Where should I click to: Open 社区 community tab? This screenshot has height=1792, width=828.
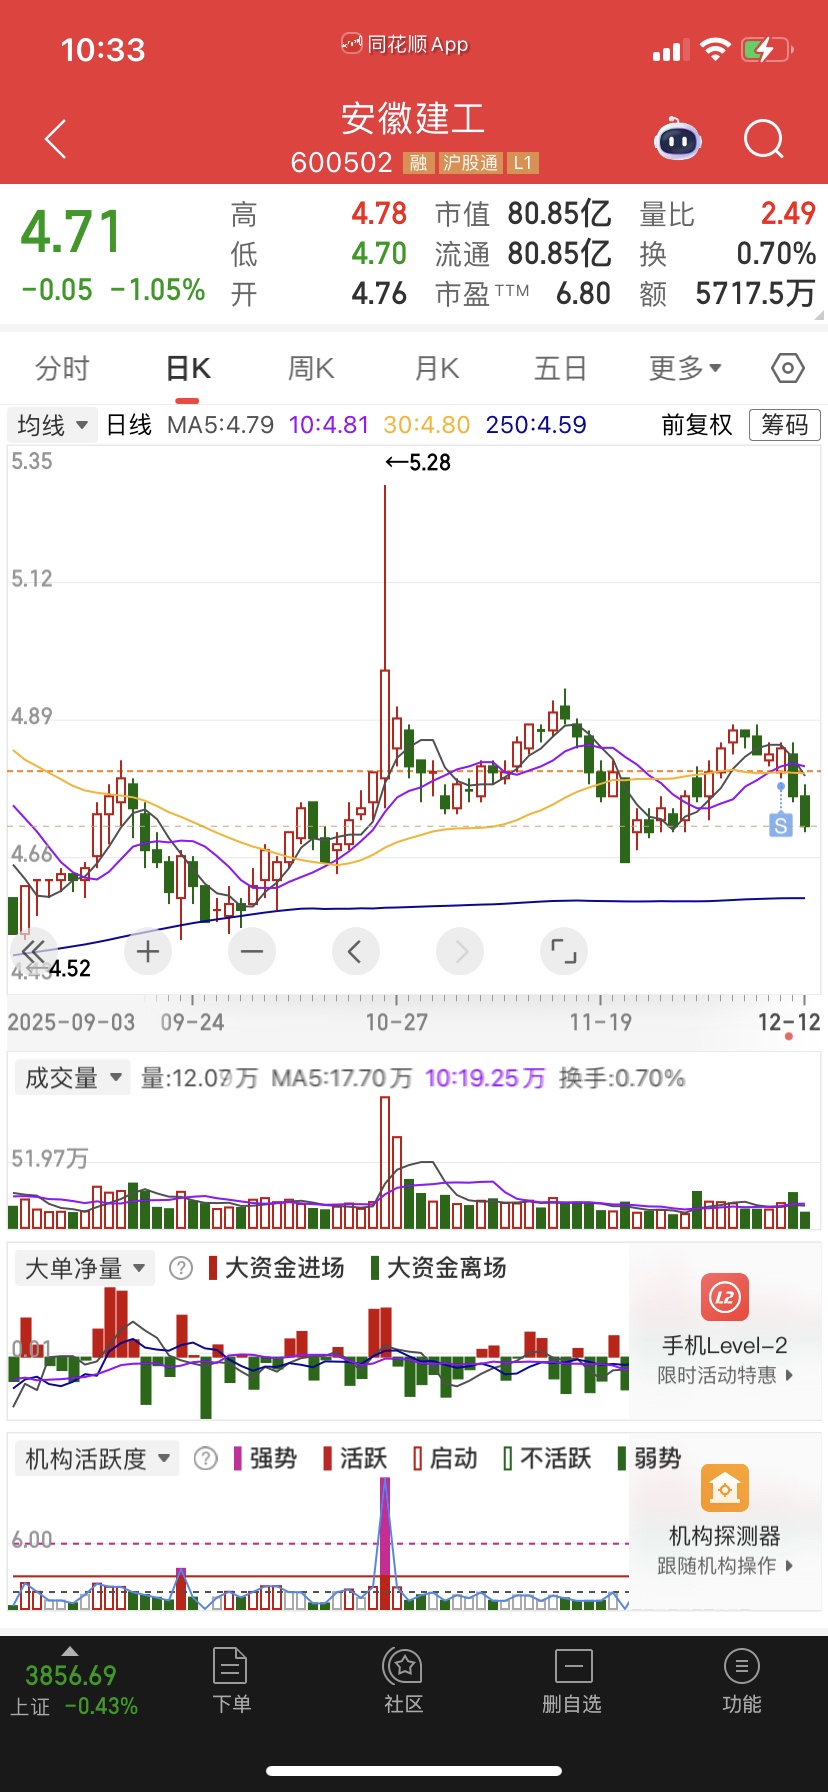404,1682
